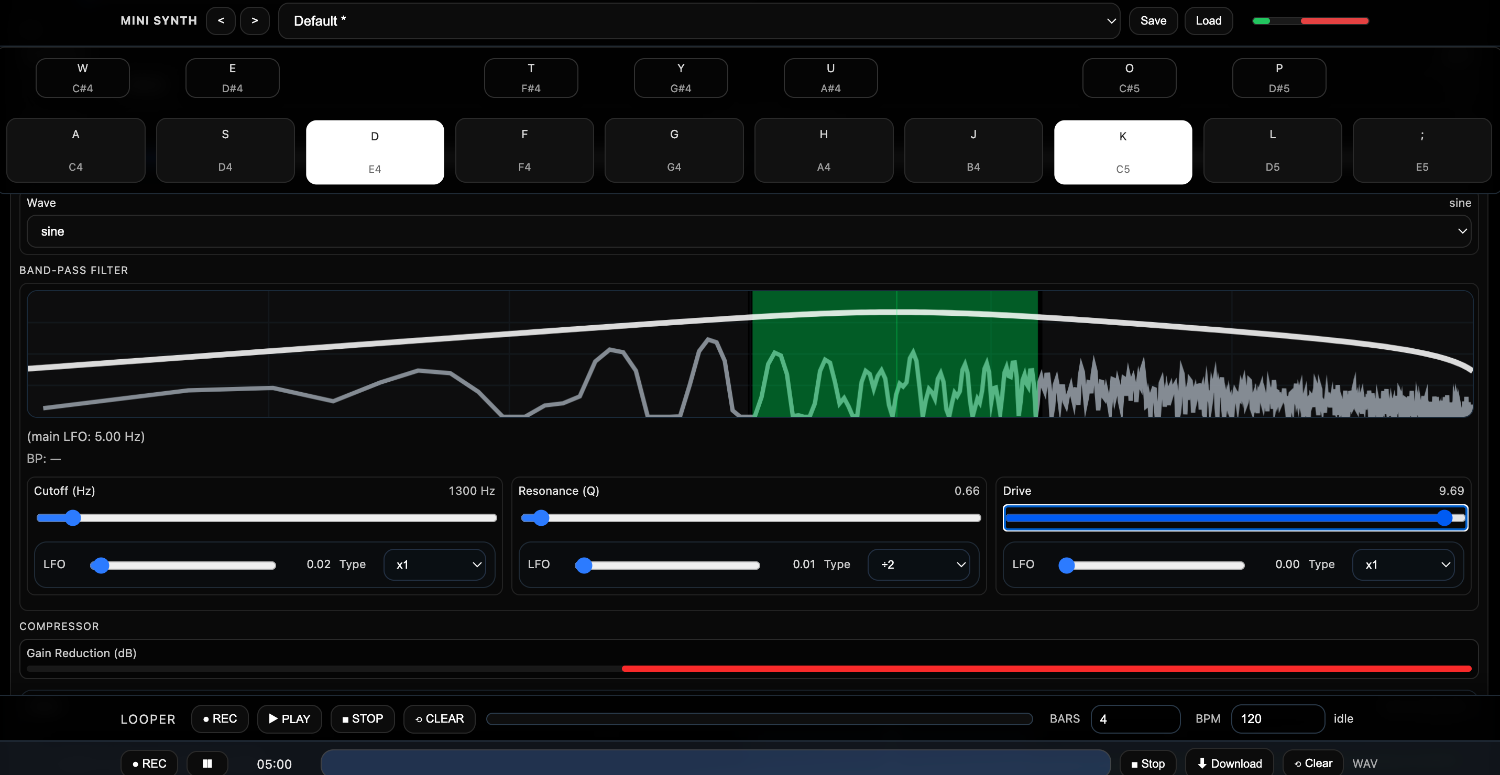Open the Cutoff LFO Type x1 dropdown

pos(435,565)
